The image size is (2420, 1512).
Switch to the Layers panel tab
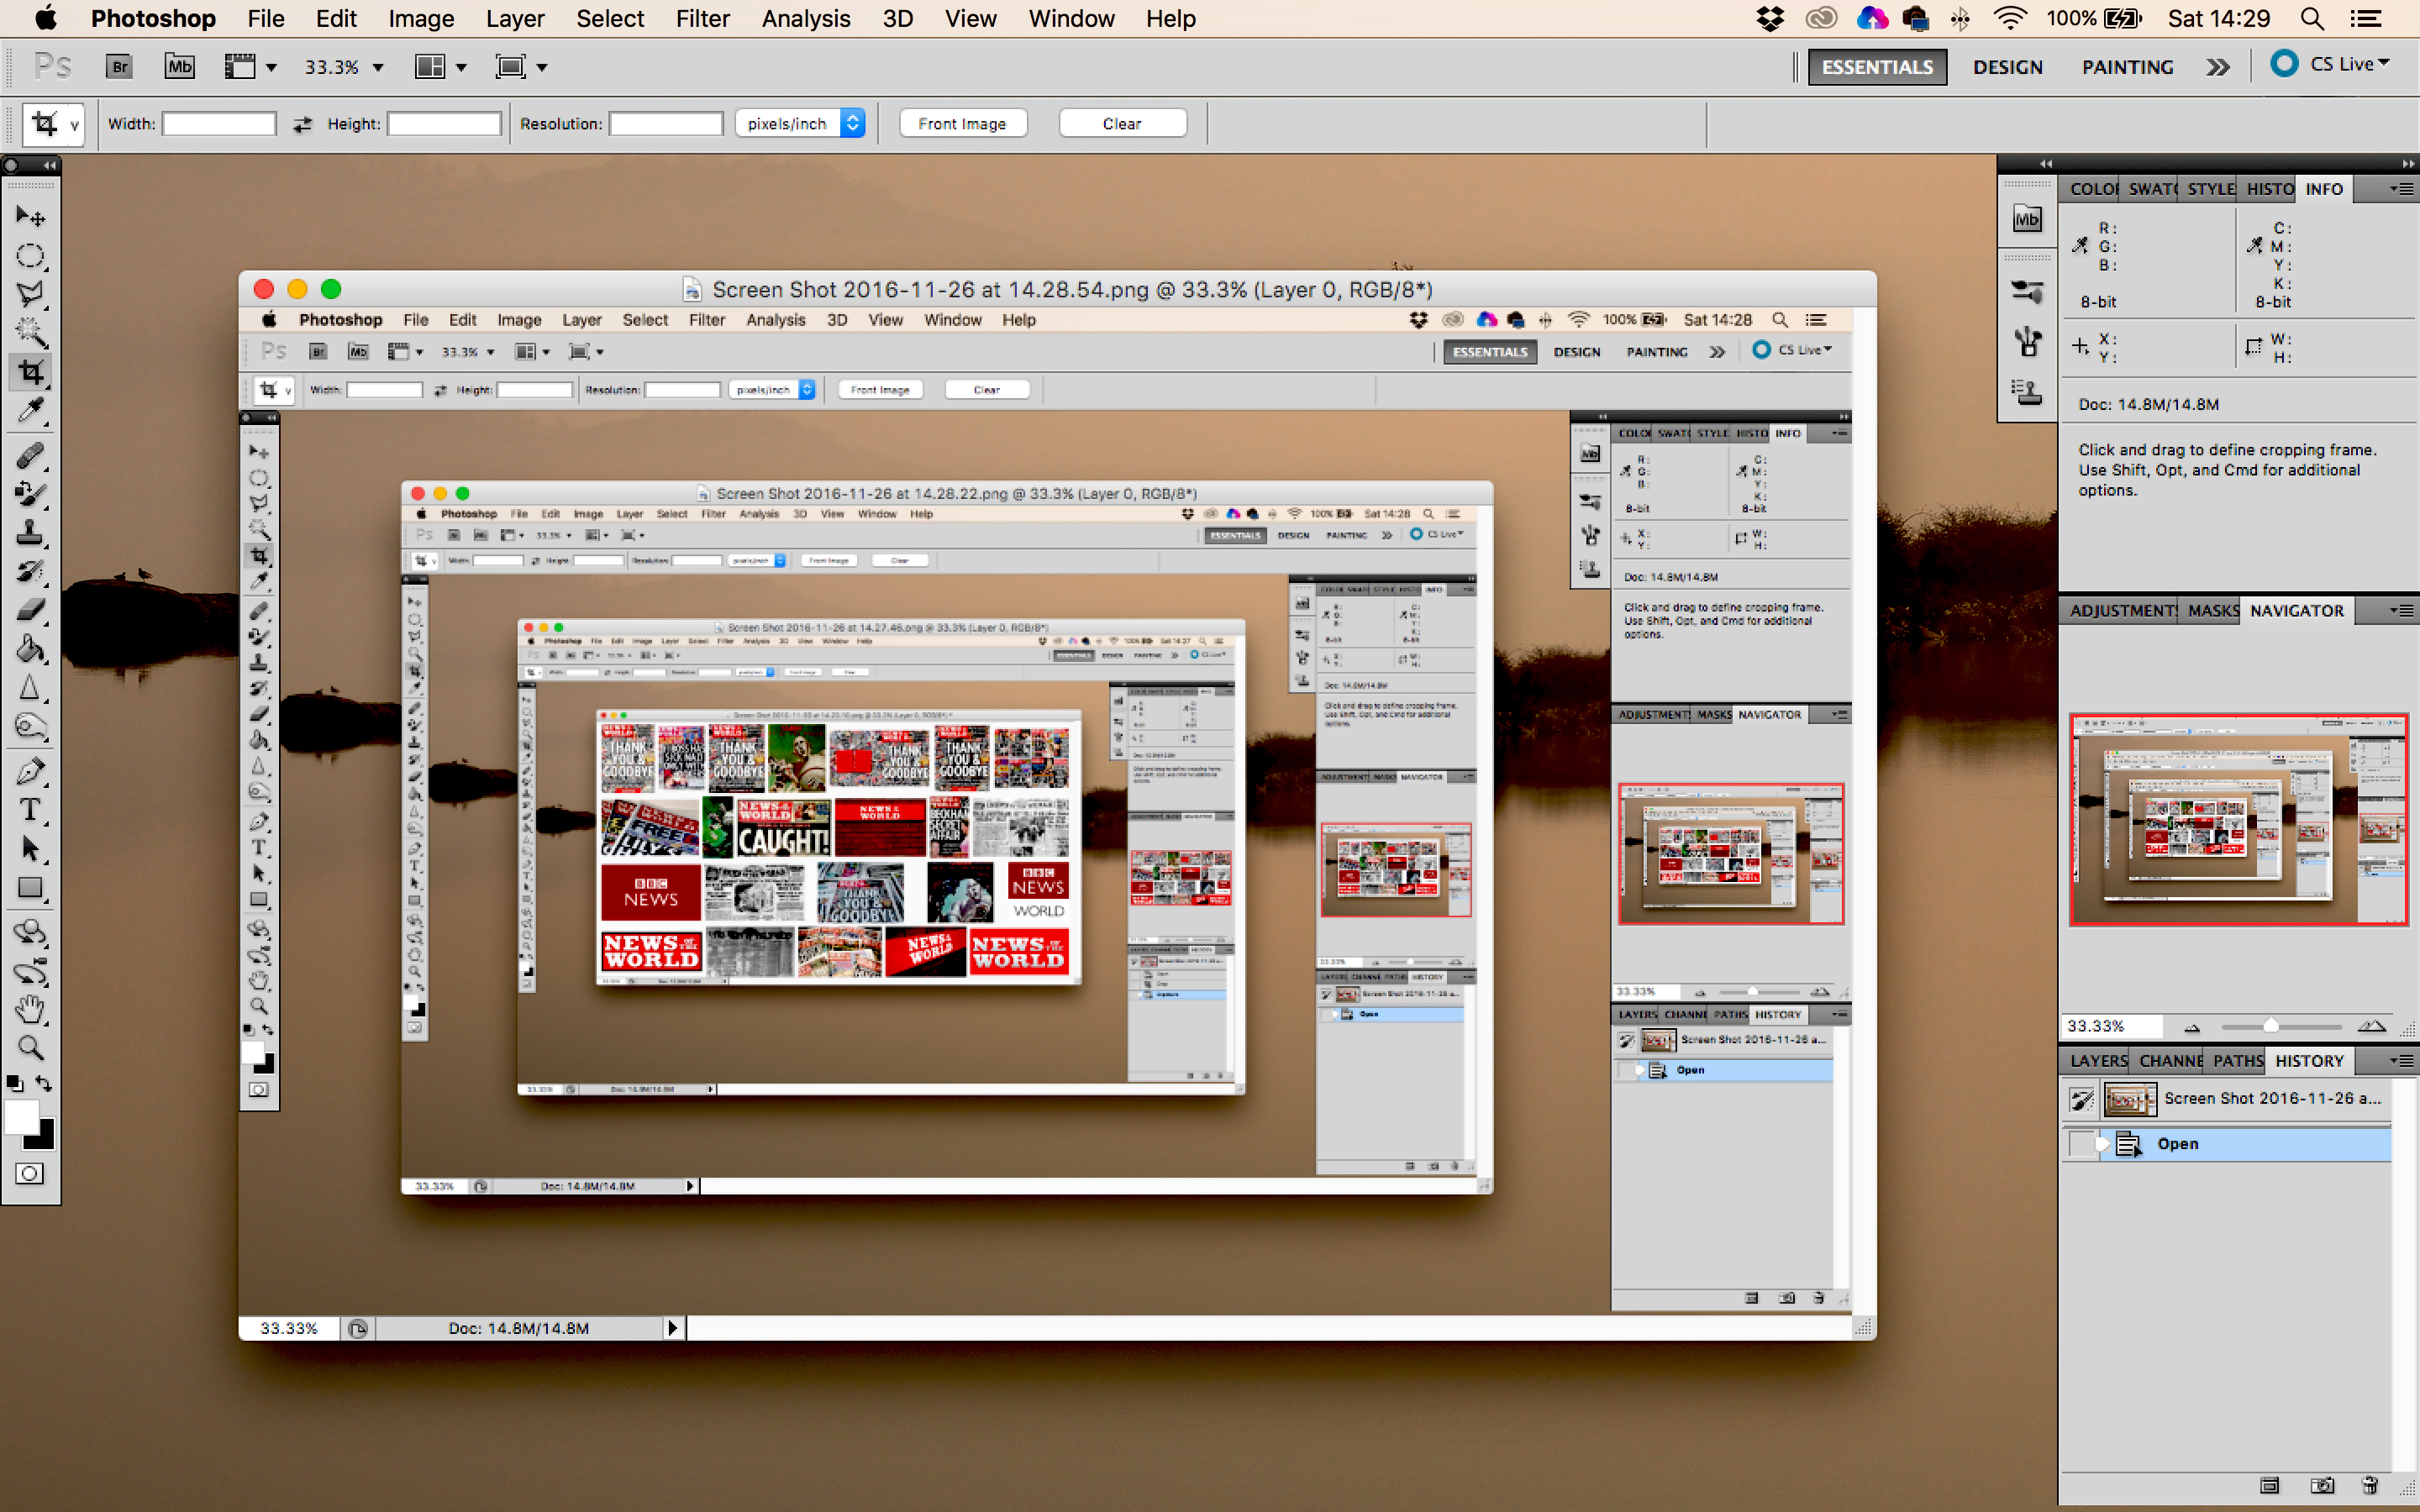pyautogui.click(x=2098, y=1061)
